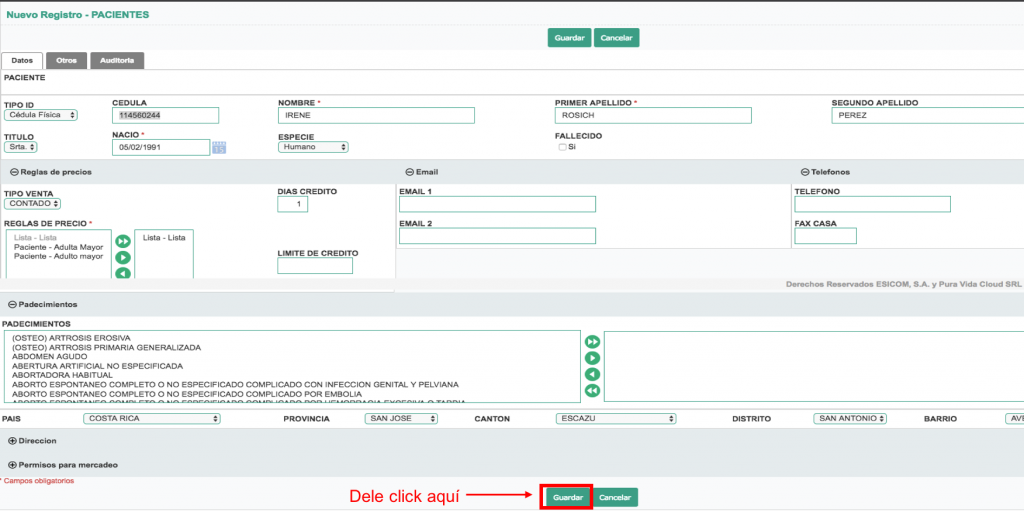Collapse the Reglas de precios section
This screenshot has height=516, width=1024.
14,172
